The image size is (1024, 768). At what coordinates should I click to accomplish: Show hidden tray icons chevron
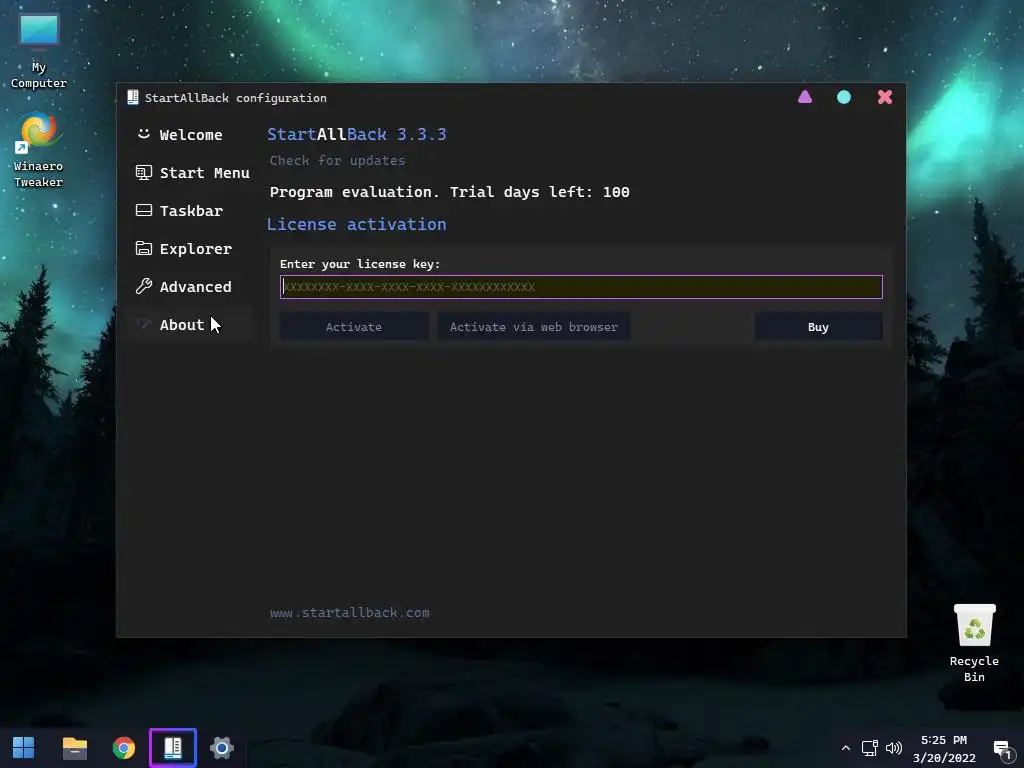point(846,748)
